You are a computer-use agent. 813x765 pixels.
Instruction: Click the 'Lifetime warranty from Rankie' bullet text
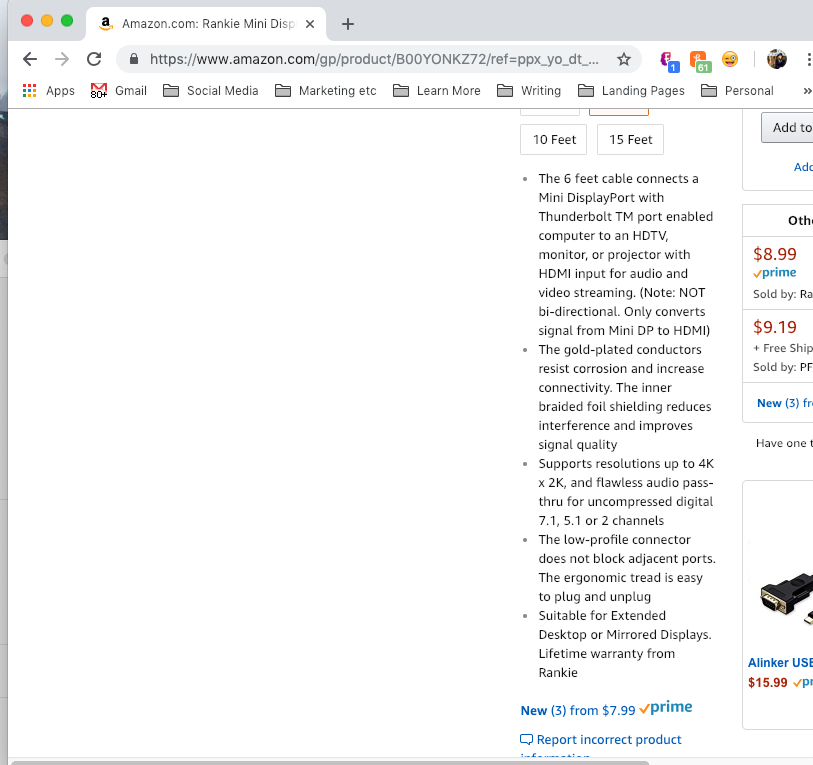pyautogui.click(x=607, y=663)
